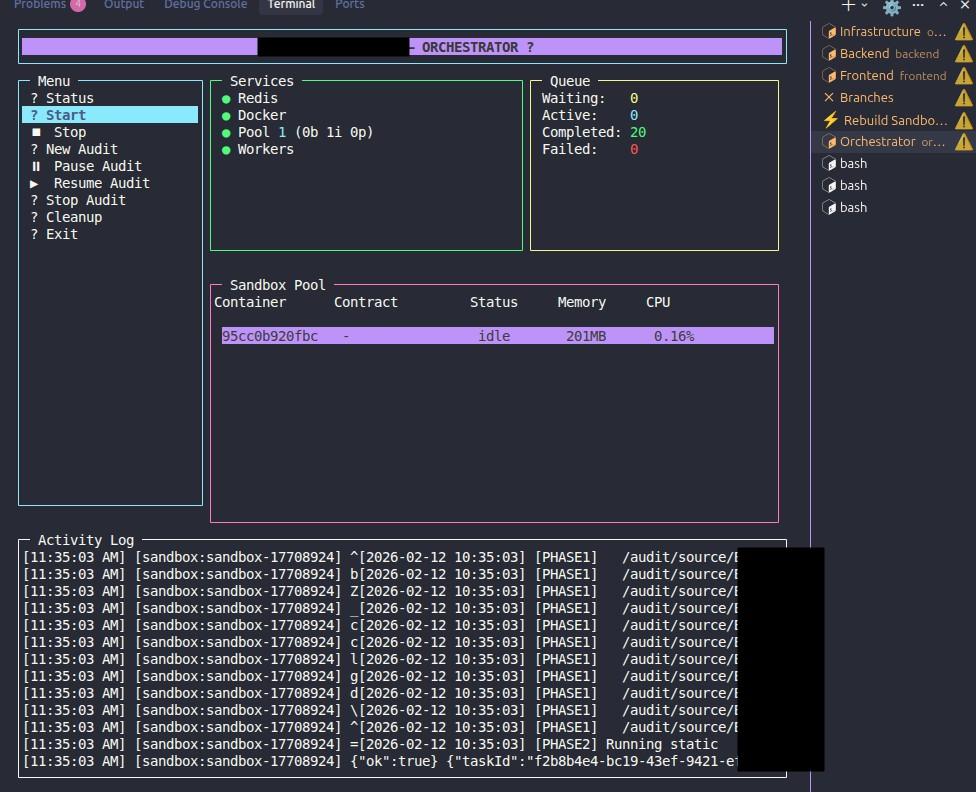Click the new terminal plus icon
The image size is (976, 792).
click(848, 5)
